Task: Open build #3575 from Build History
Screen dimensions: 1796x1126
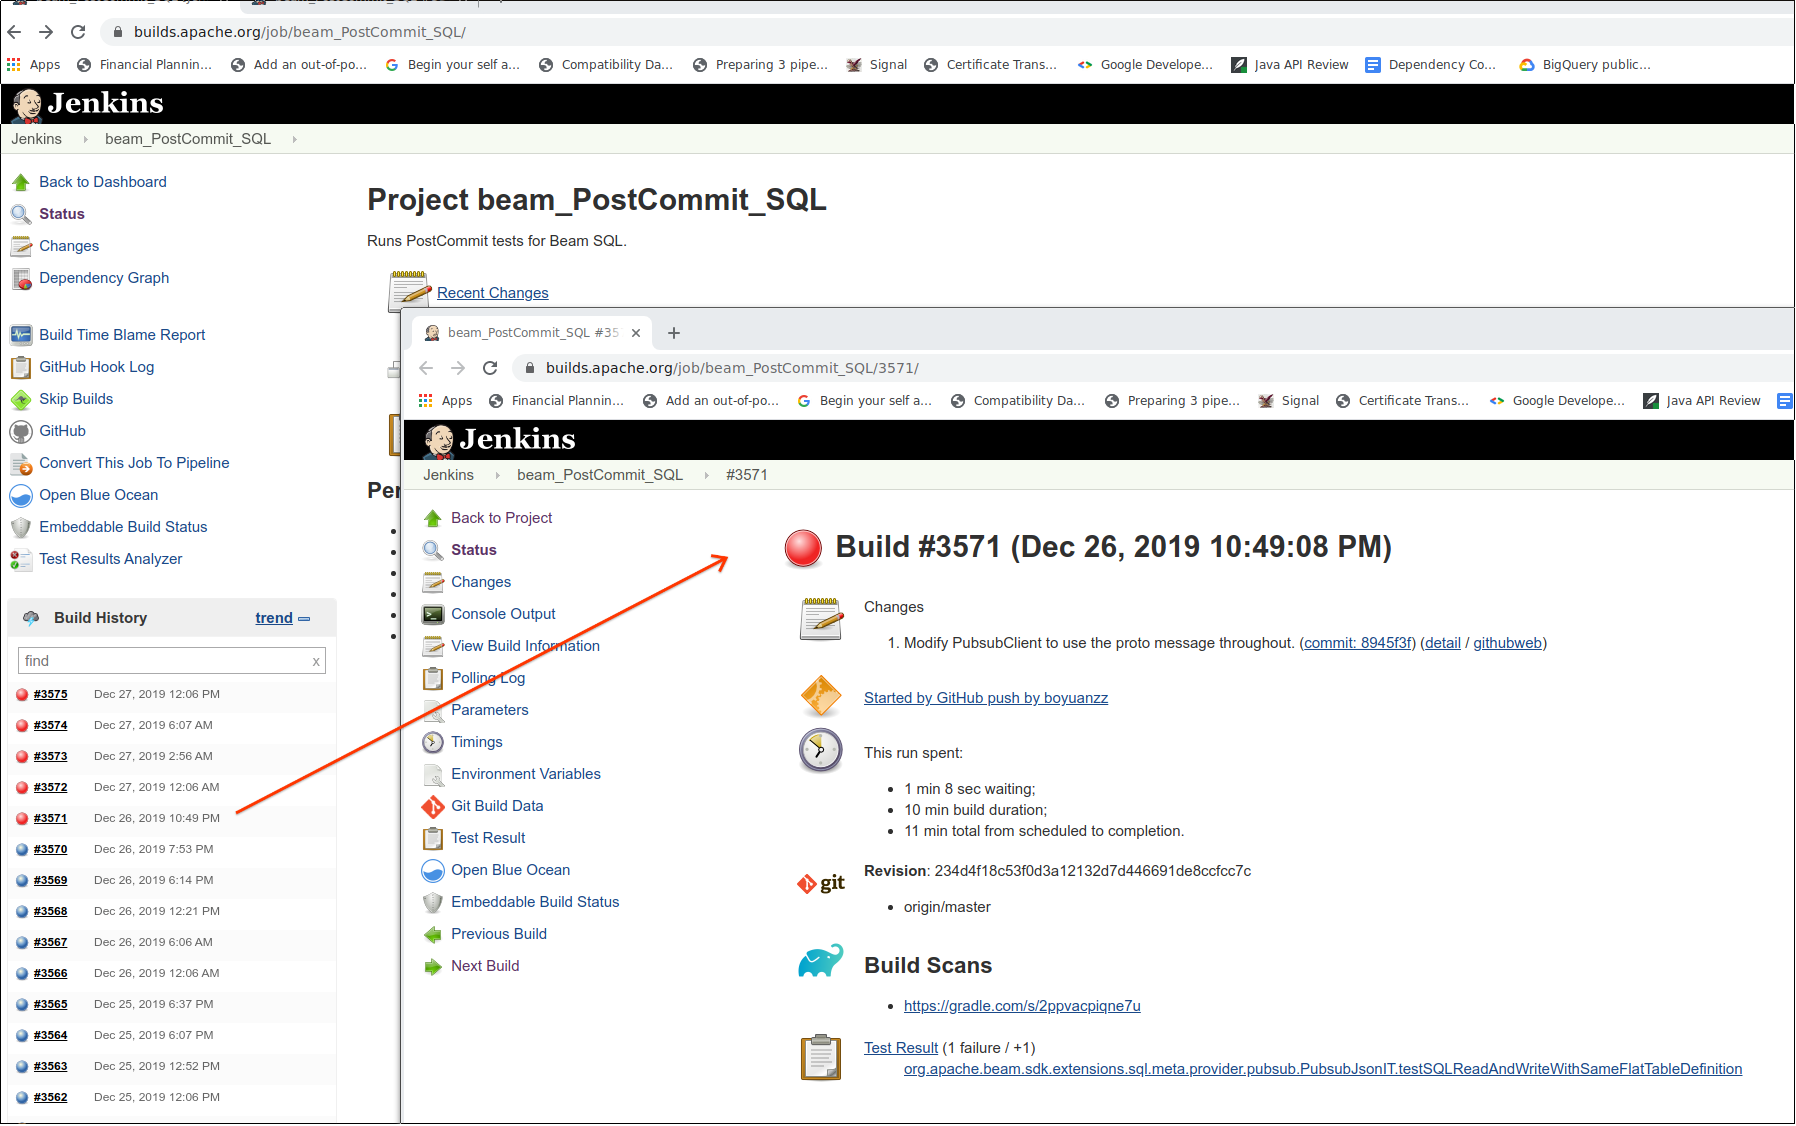Action: click(x=50, y=694)
